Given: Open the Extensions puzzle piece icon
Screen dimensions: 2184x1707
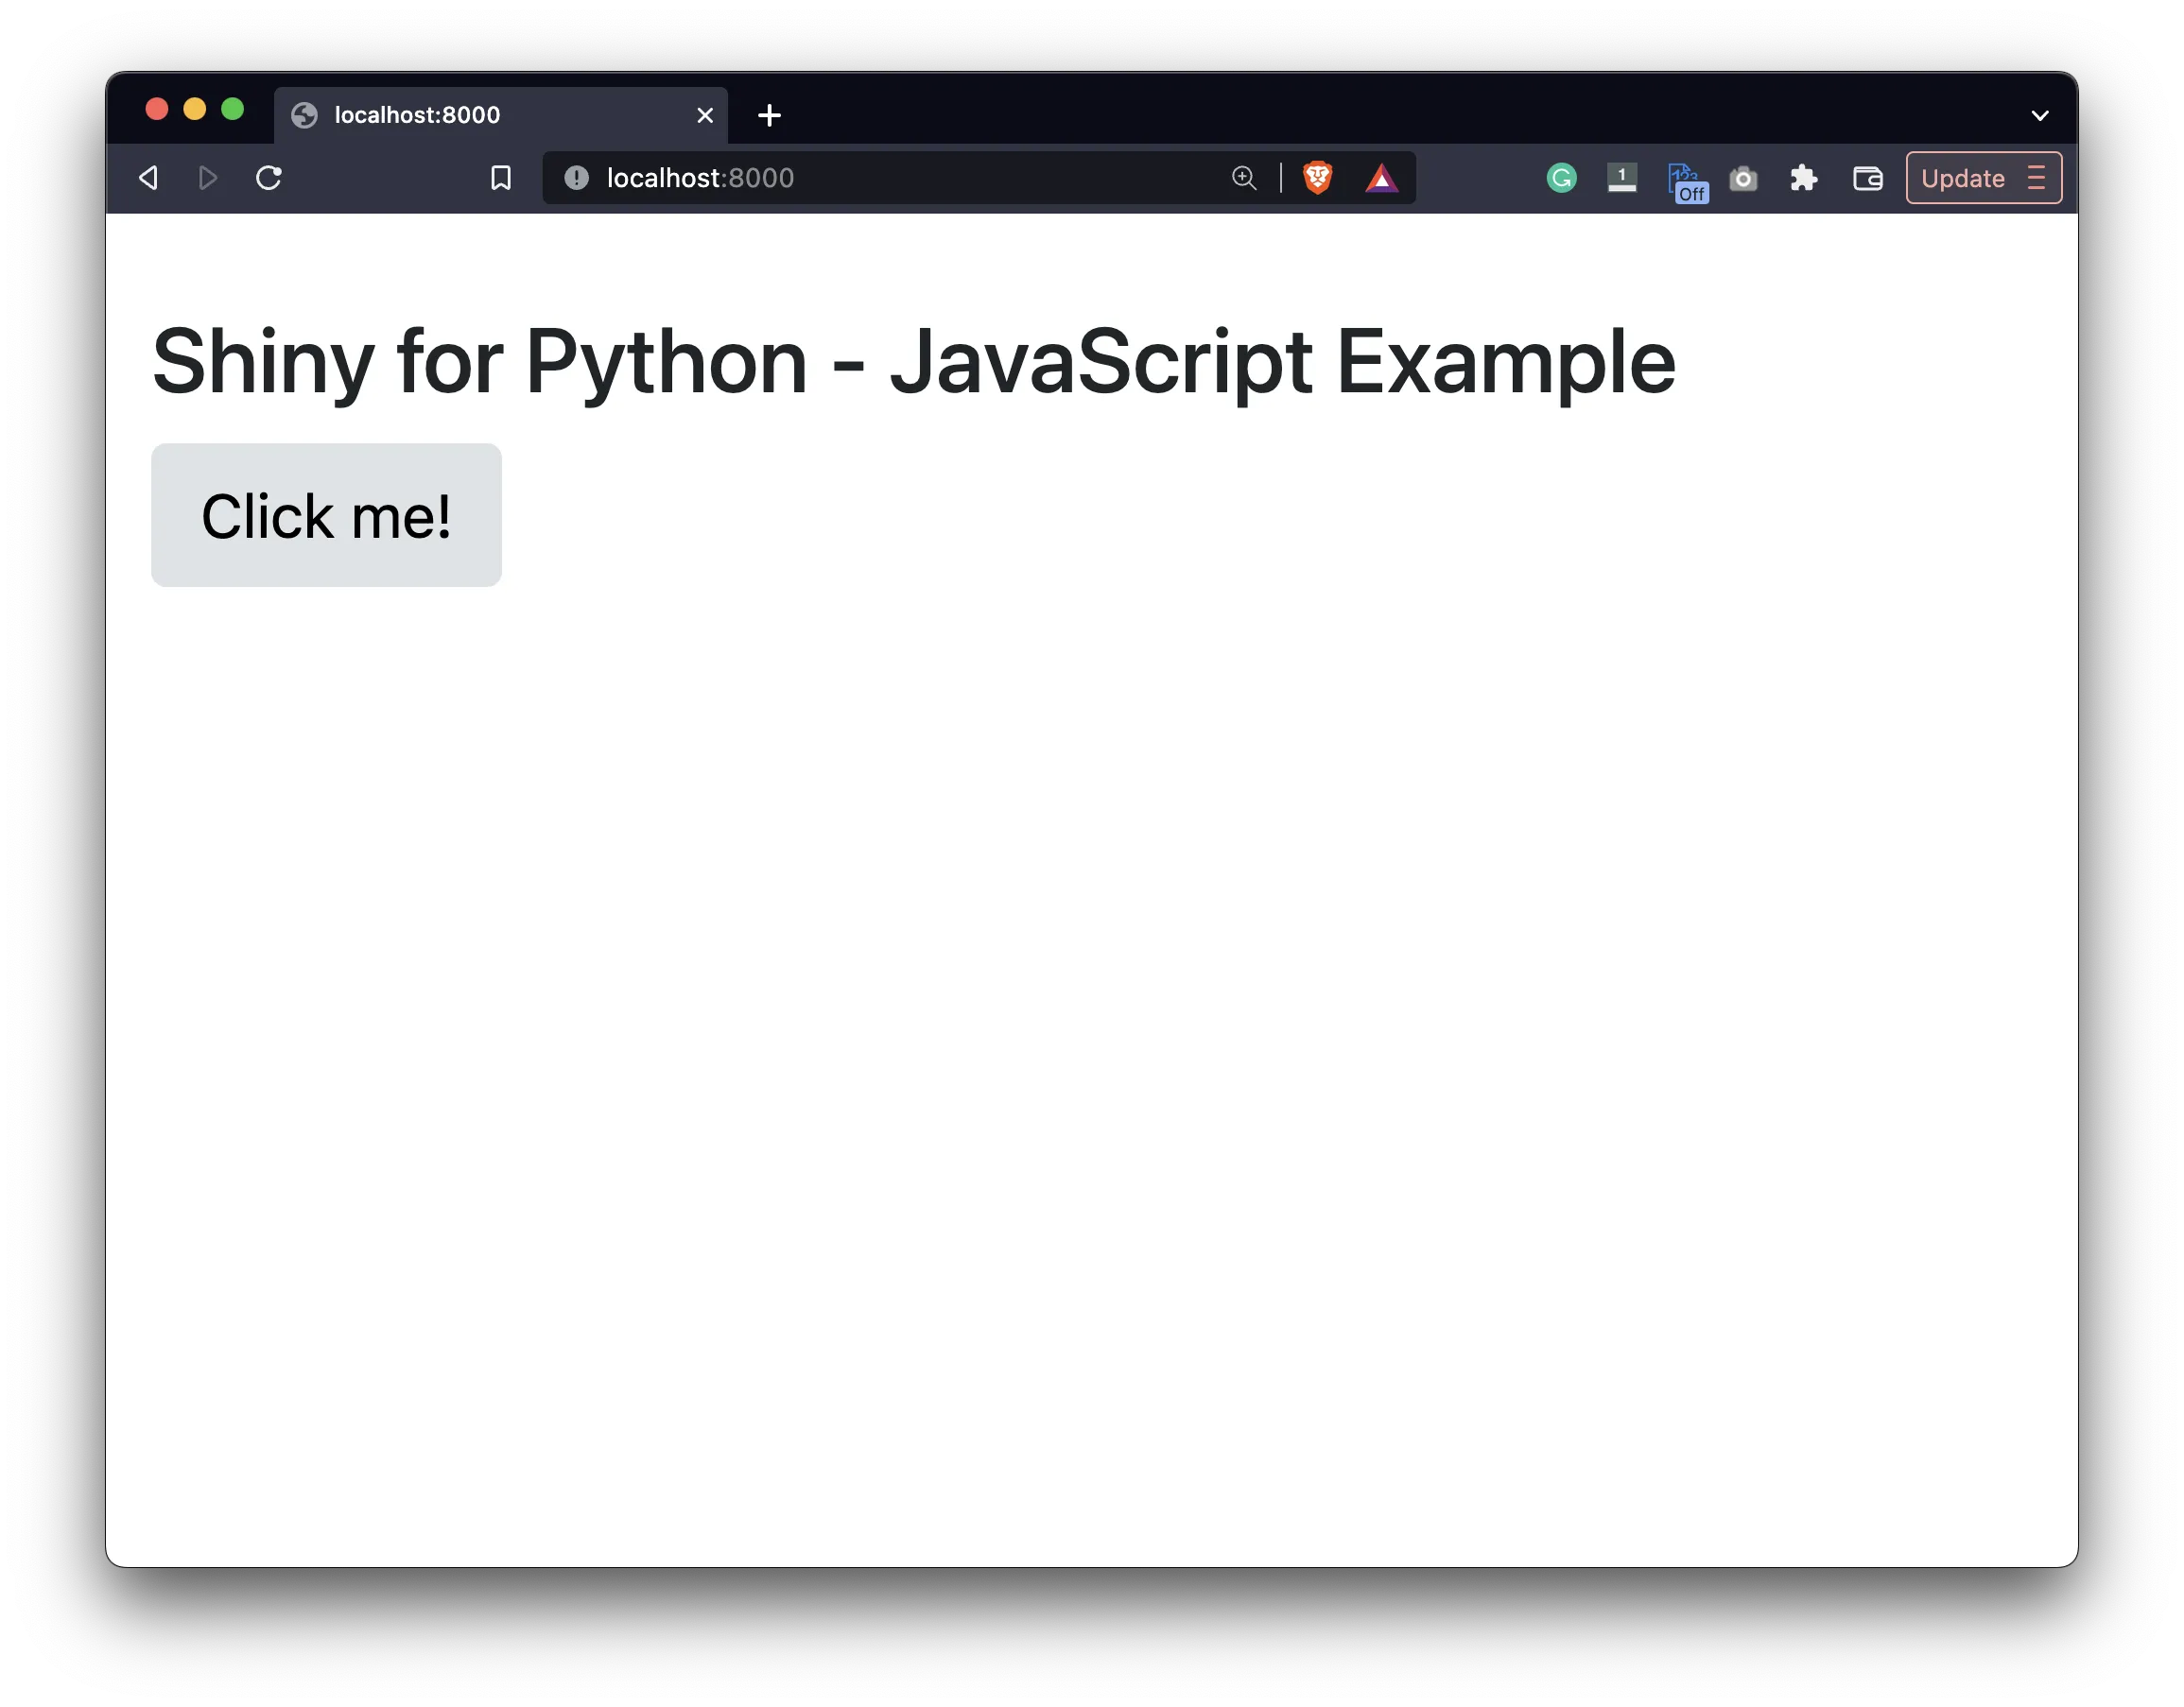Looking at the screenshot, I should [1805, 178].
